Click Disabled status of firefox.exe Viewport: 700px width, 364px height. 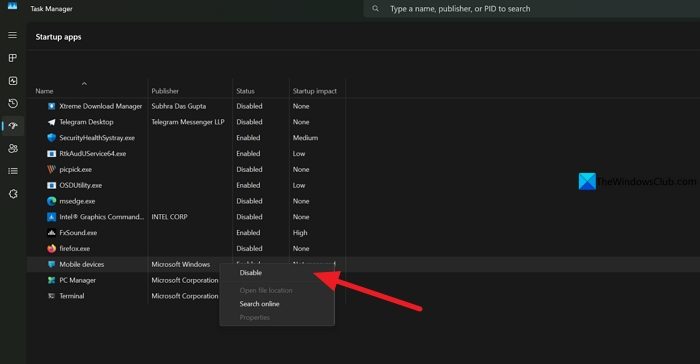pyautogui.click(x=249, y=248)
